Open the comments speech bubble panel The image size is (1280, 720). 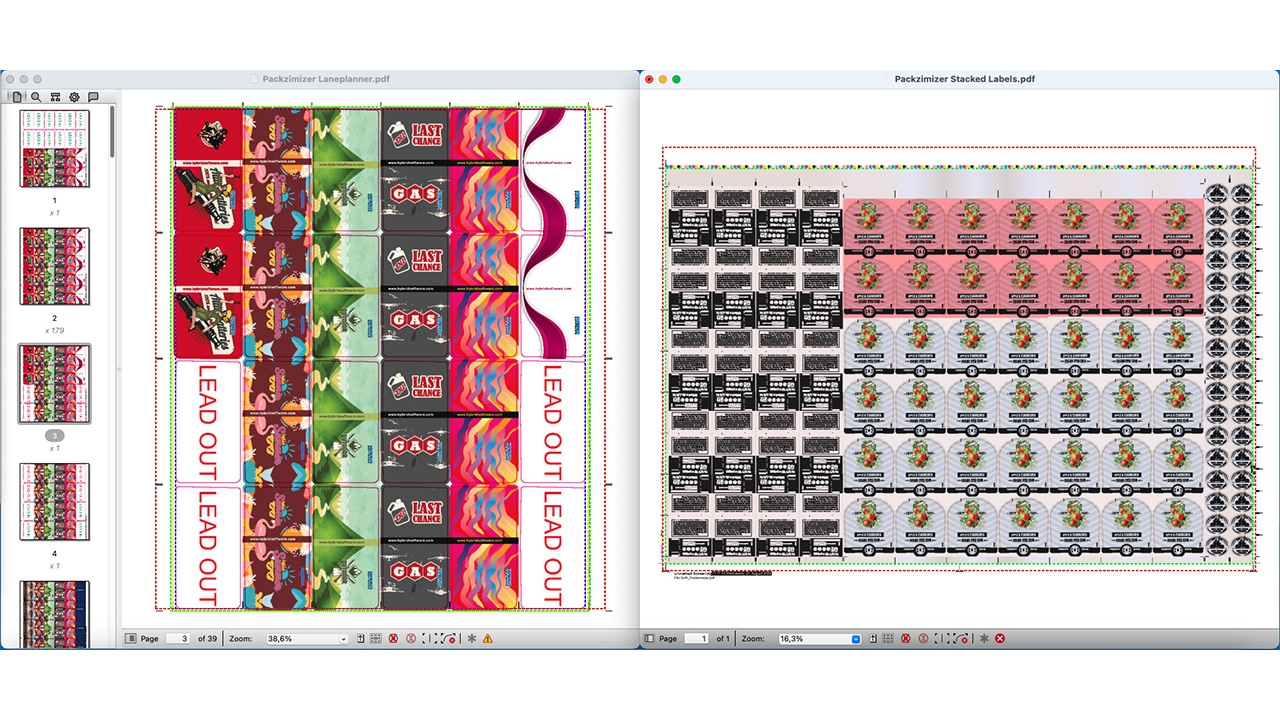pos(93,97)
